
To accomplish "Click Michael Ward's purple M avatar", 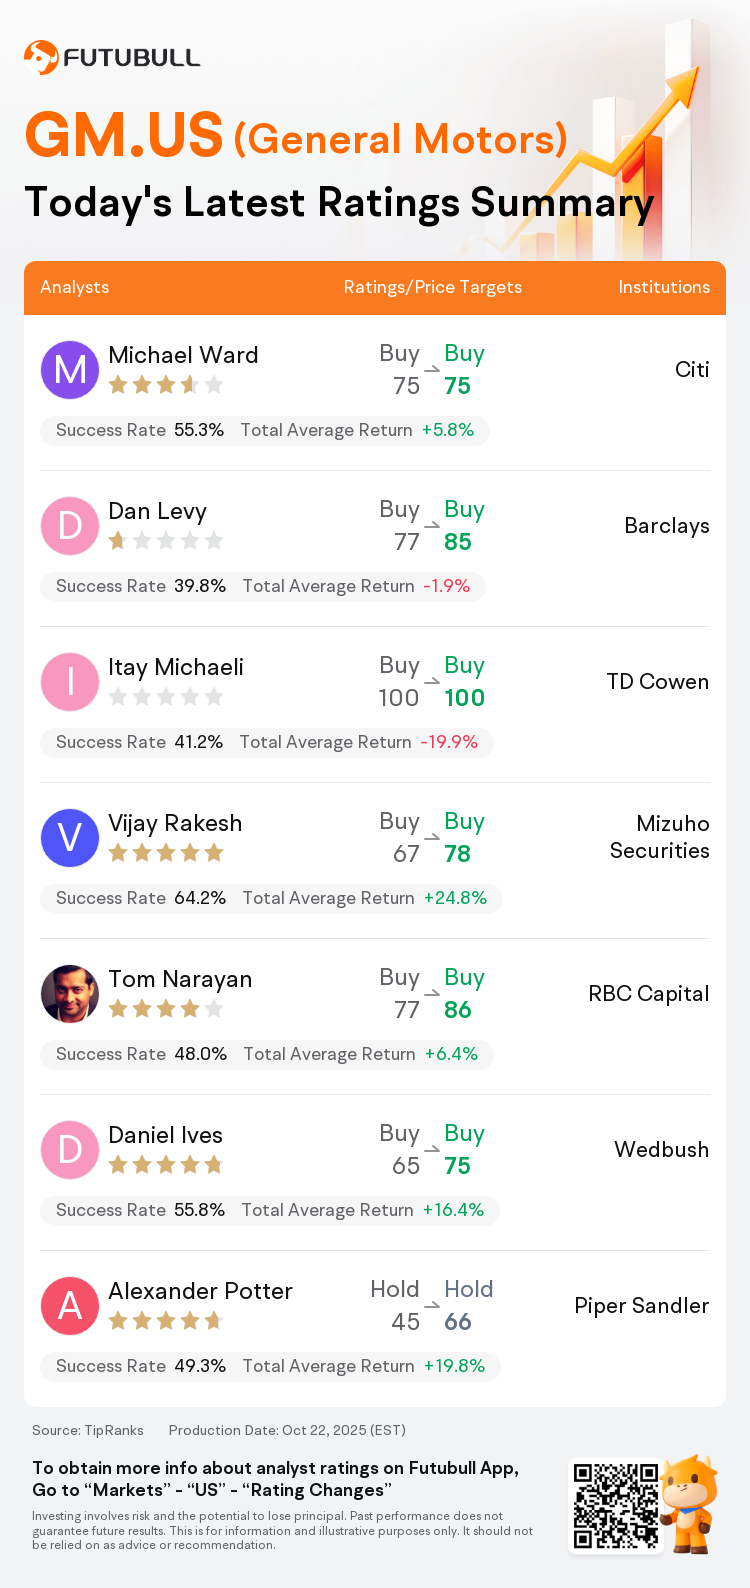I will (70, 369).
